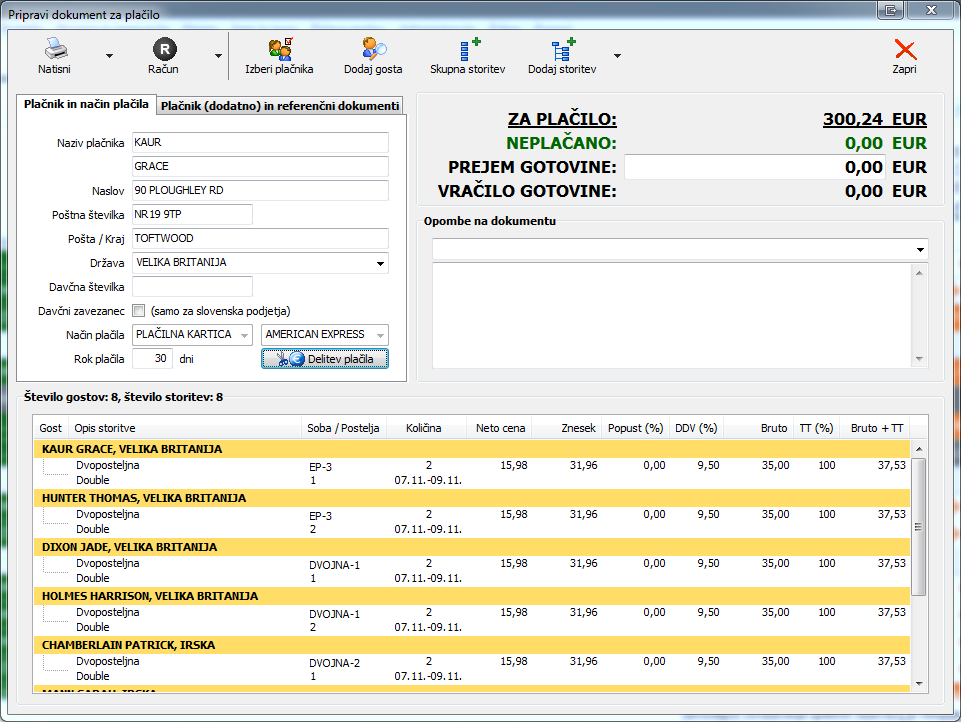Click the Skupna storitev icon
The image size is (961, 722).
tap(467, 49)
